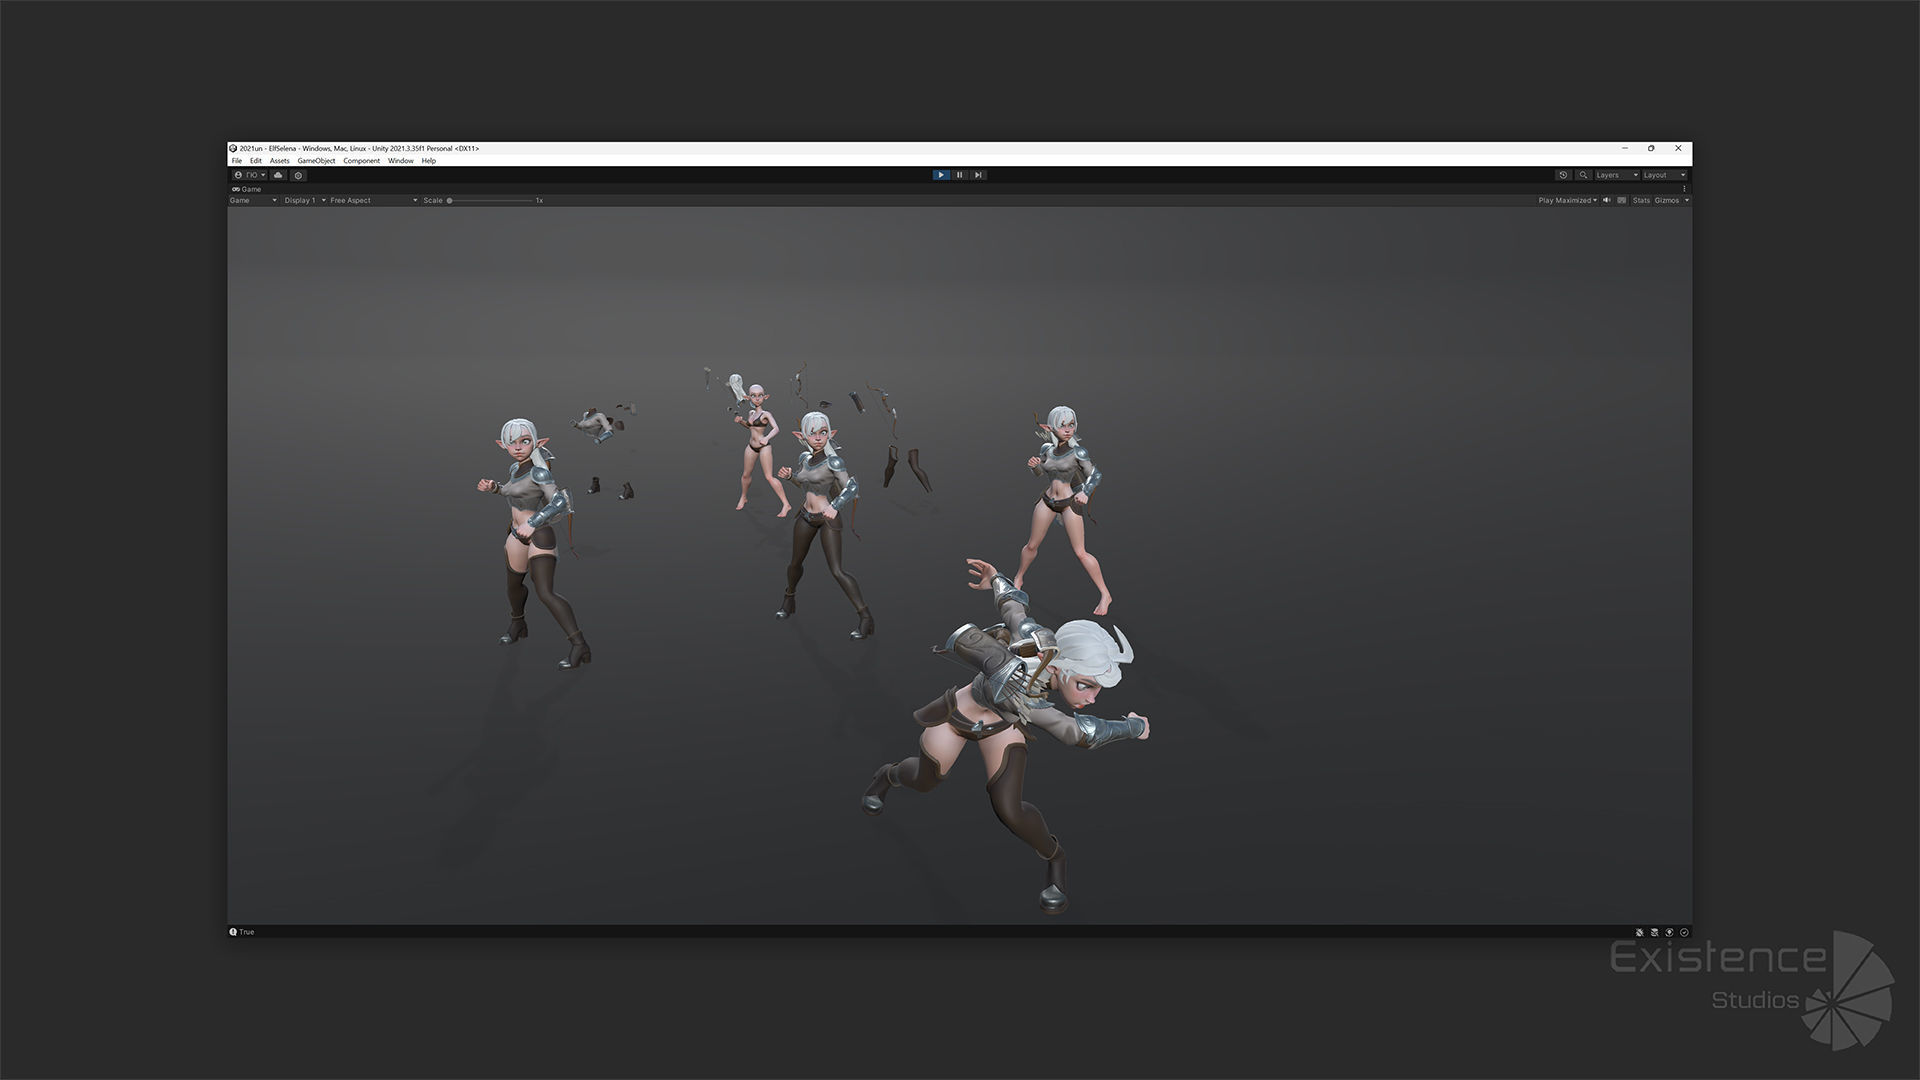Viewport: 1920px width, 1080px height.
Task: Open the Undo History icon
Action: (1563, 175)
